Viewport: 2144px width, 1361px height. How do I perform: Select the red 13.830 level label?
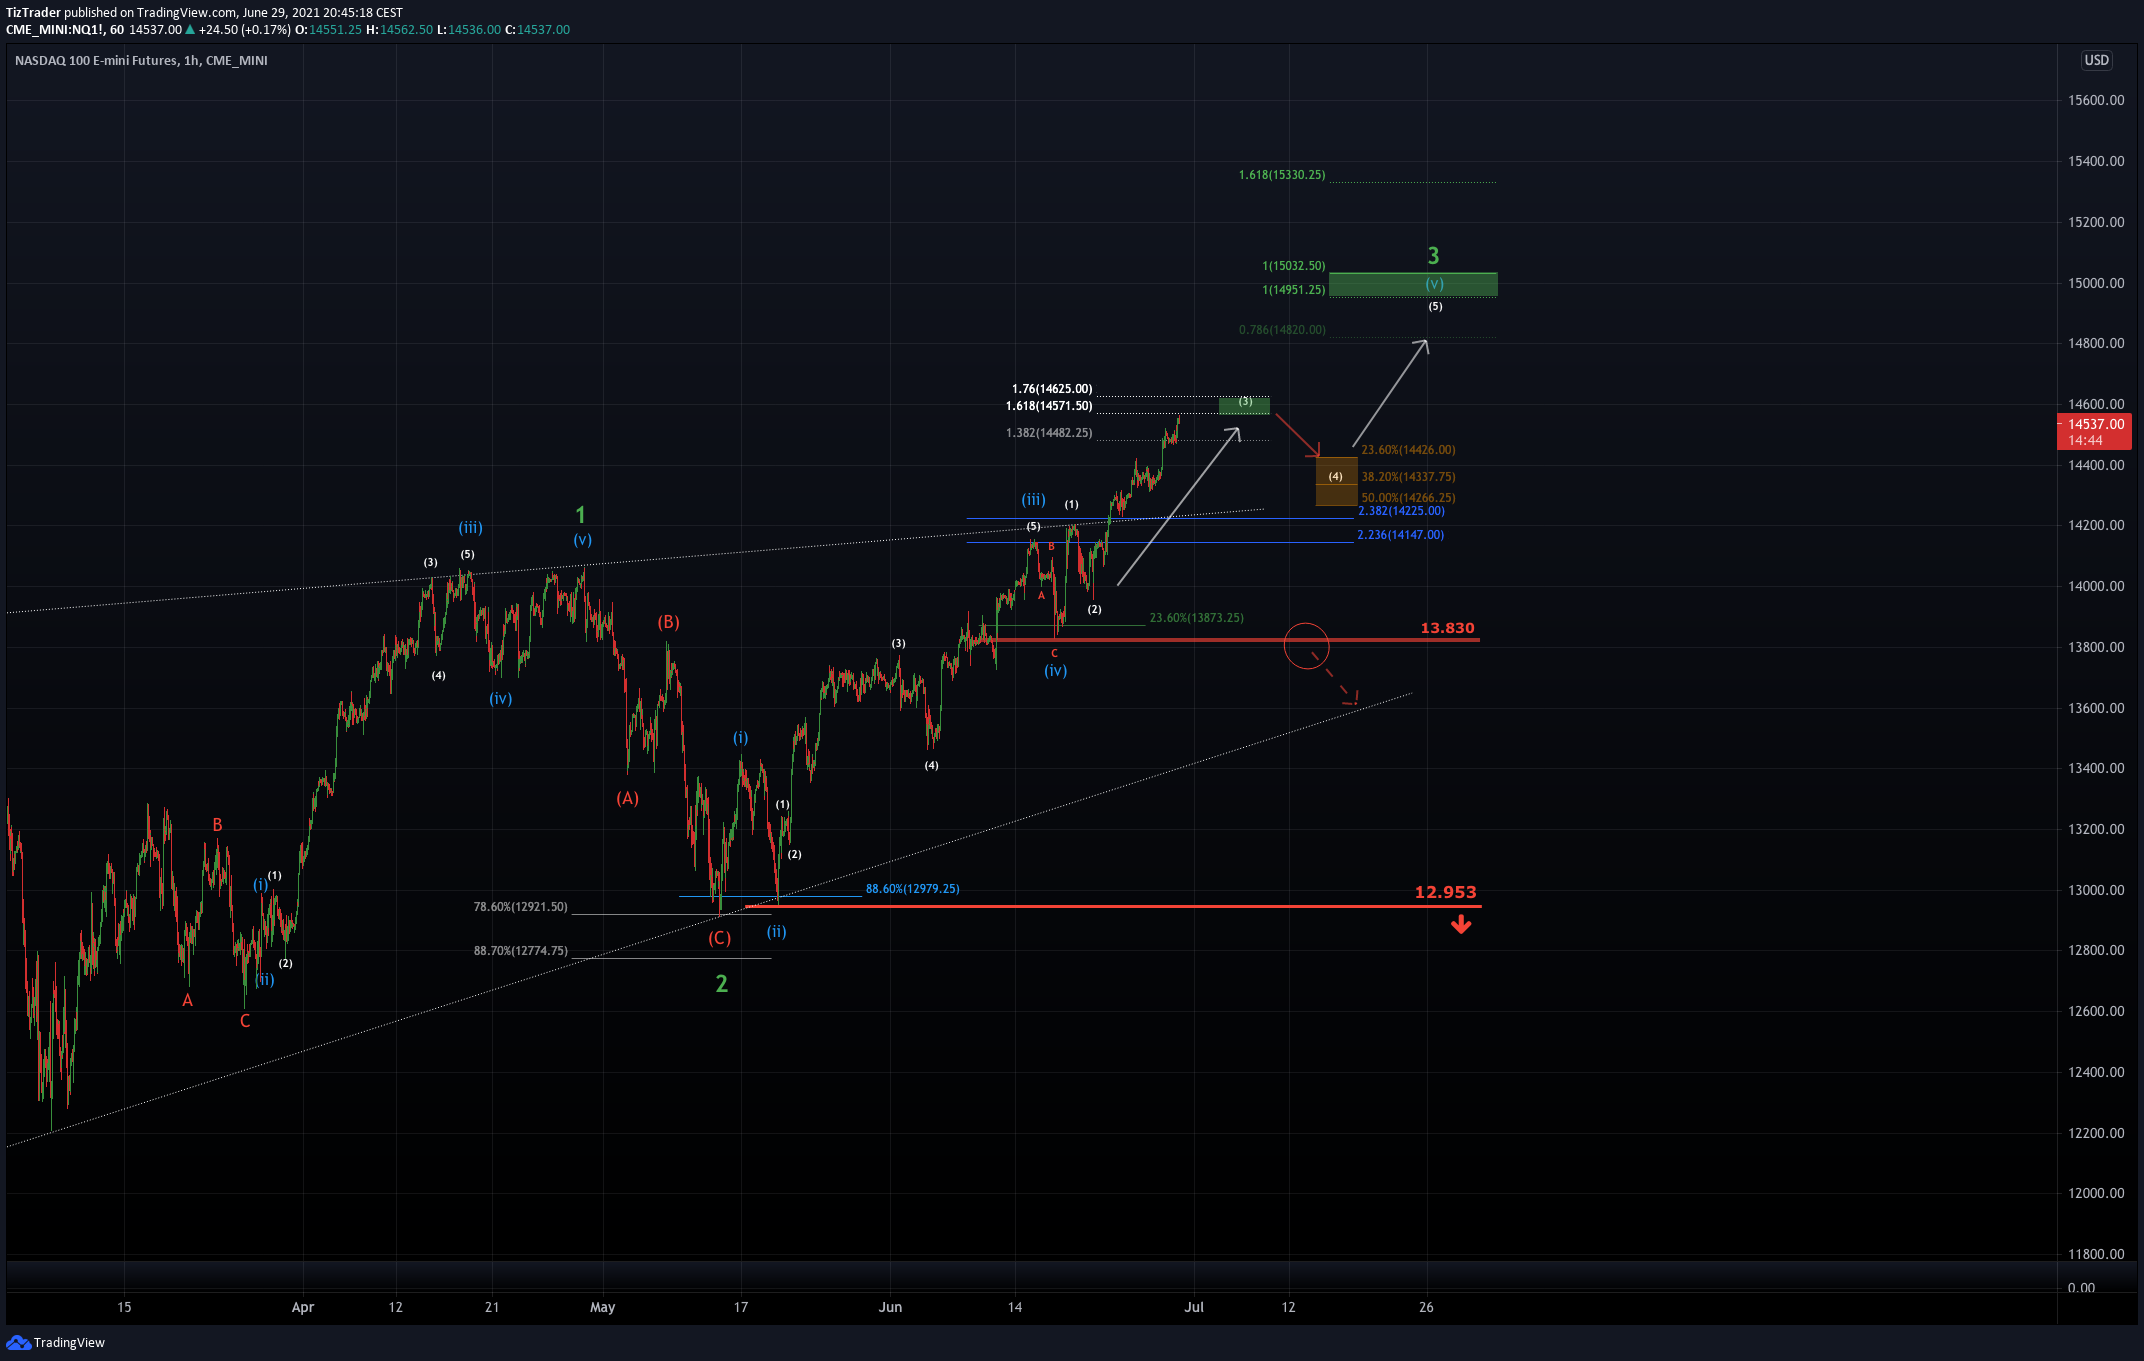coord(1447,628)
